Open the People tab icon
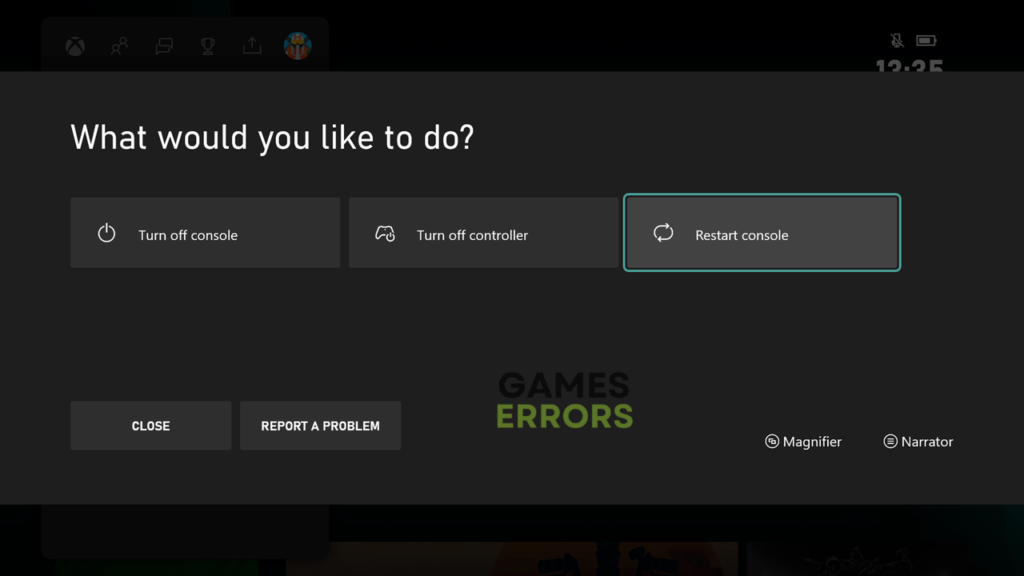1024x576 pixels. pos(120,46)
